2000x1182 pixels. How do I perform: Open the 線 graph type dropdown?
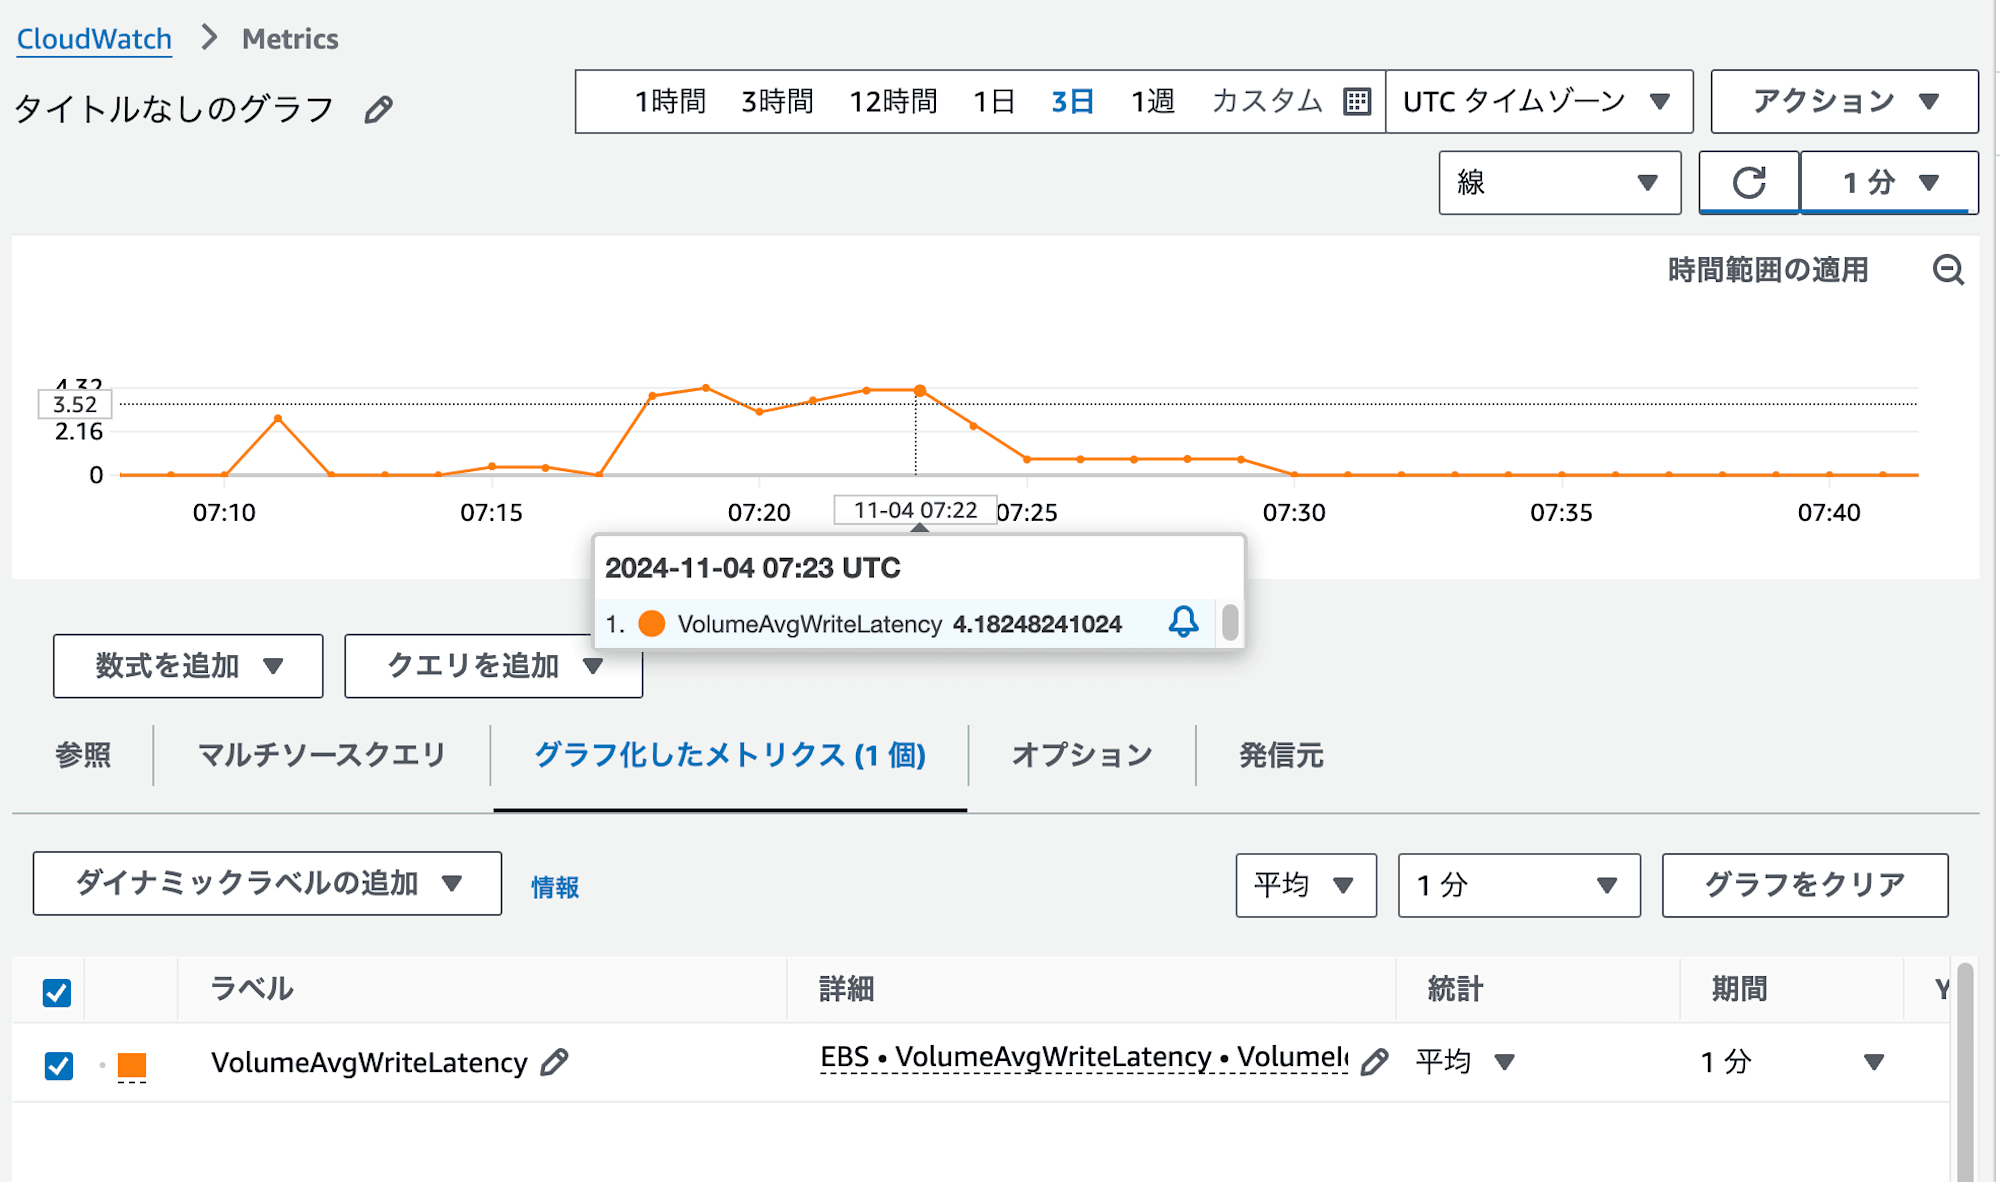pyautogui.click(x=1559, y=182)
